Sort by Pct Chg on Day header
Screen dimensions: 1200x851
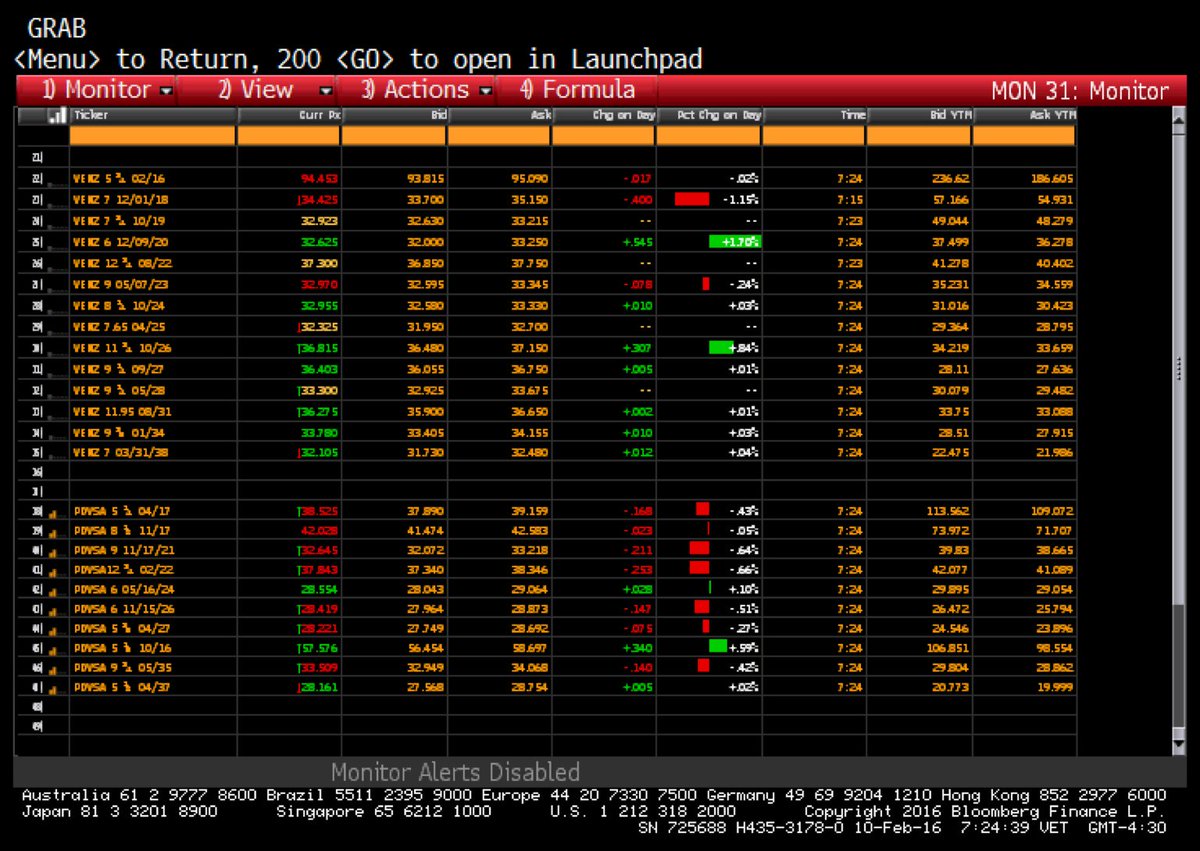tap(709, 116)
